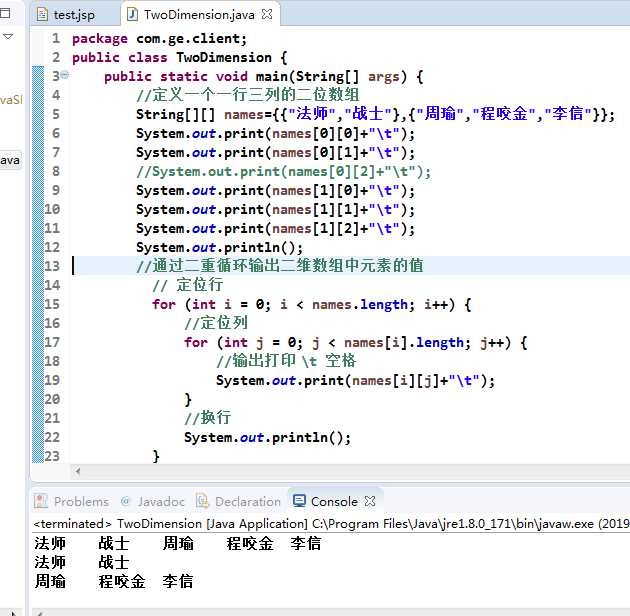Click the '<terminated> TwoDimension' console status line

click(x=331, y=524)
